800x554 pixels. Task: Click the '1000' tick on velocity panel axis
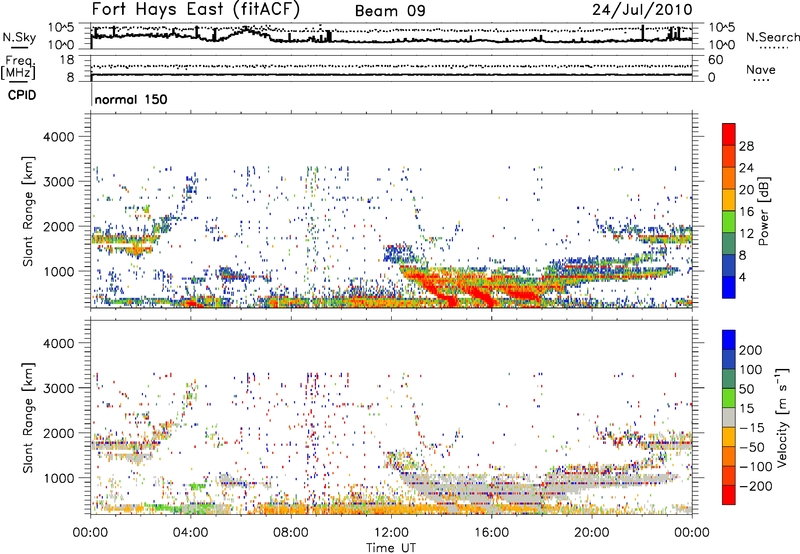58,478
